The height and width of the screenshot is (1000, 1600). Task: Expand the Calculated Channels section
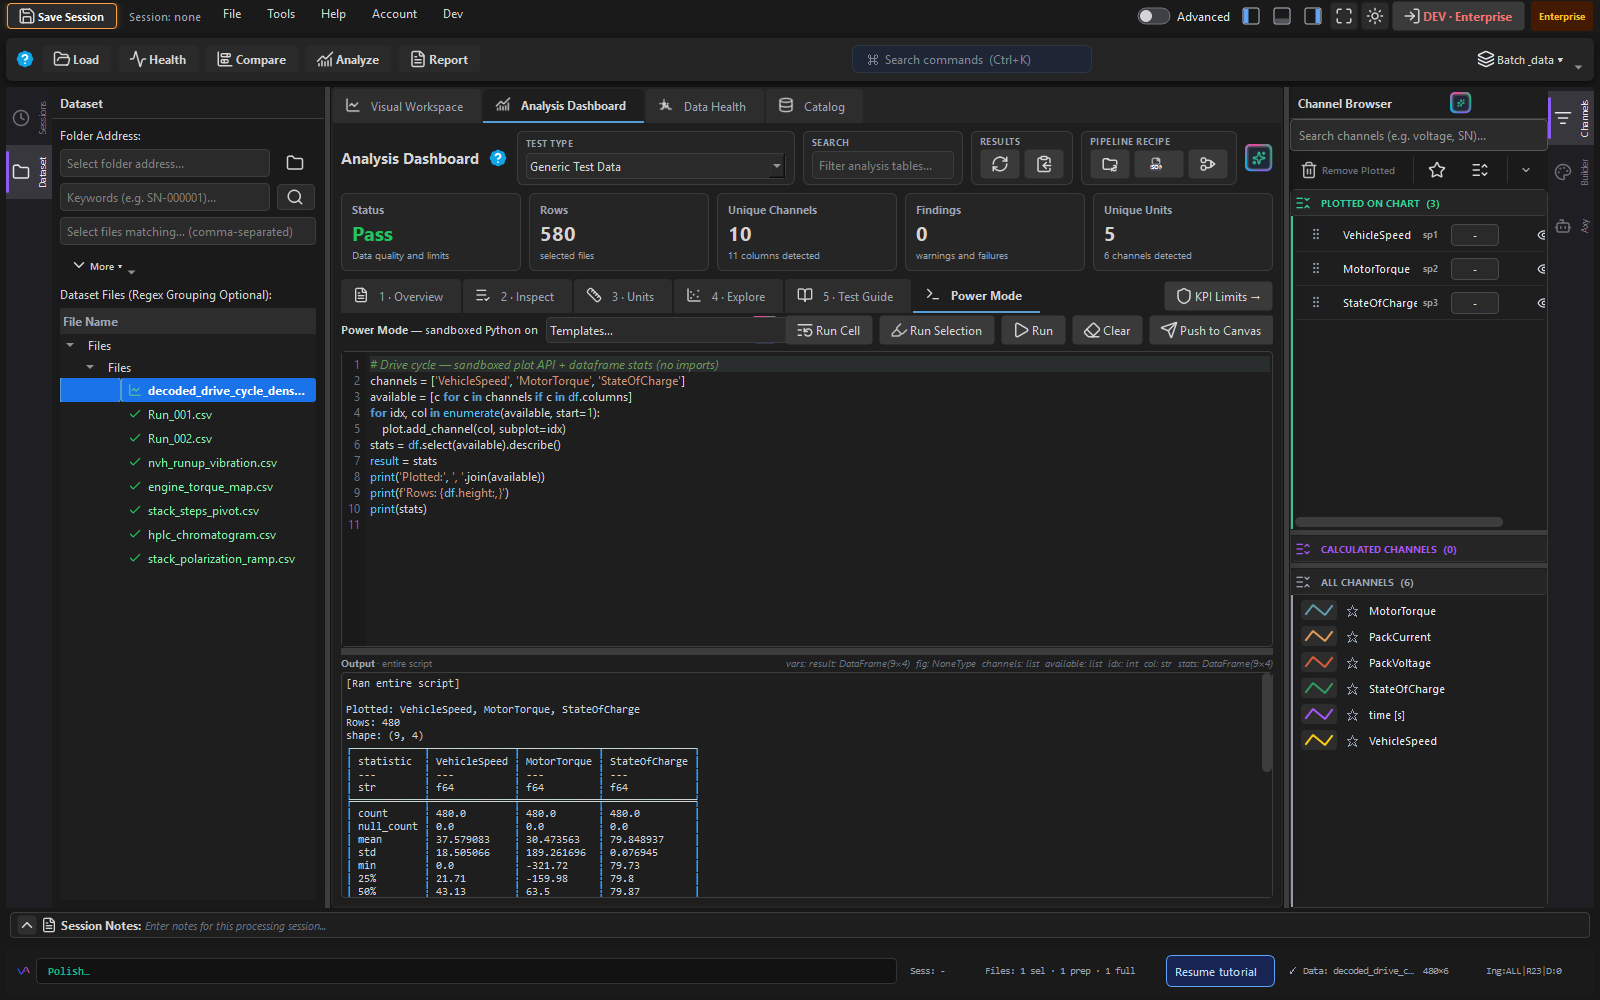(x=1303, y=549)
